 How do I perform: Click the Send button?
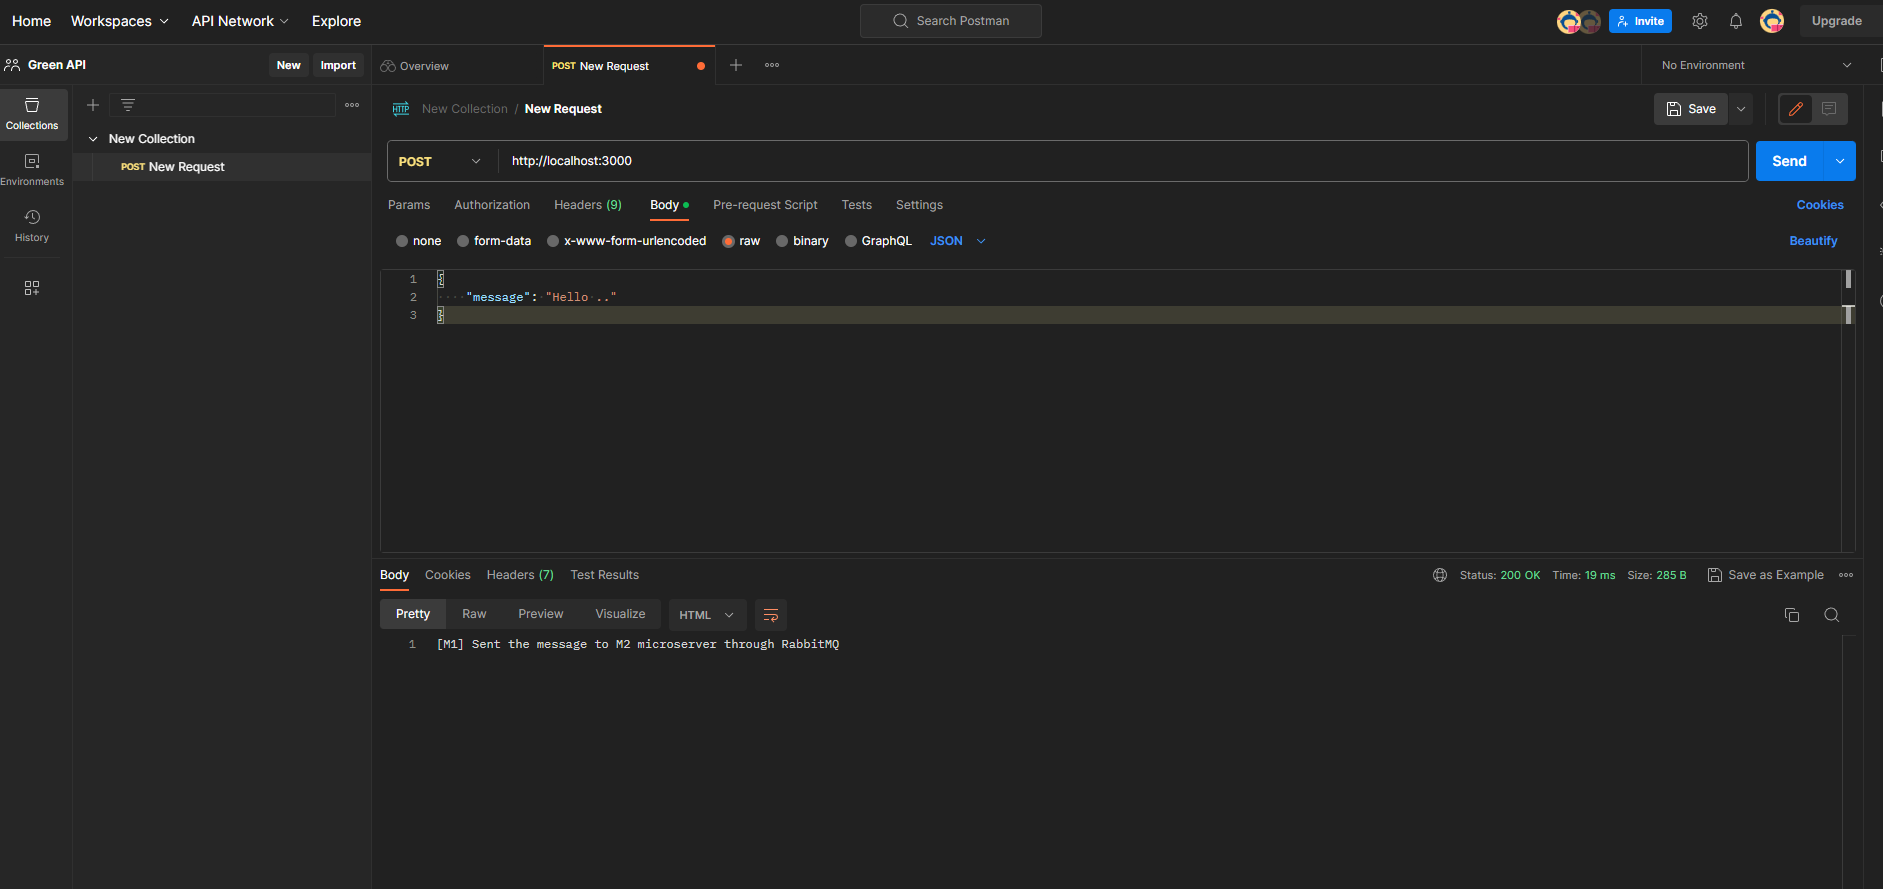(x=1789, y=161)
